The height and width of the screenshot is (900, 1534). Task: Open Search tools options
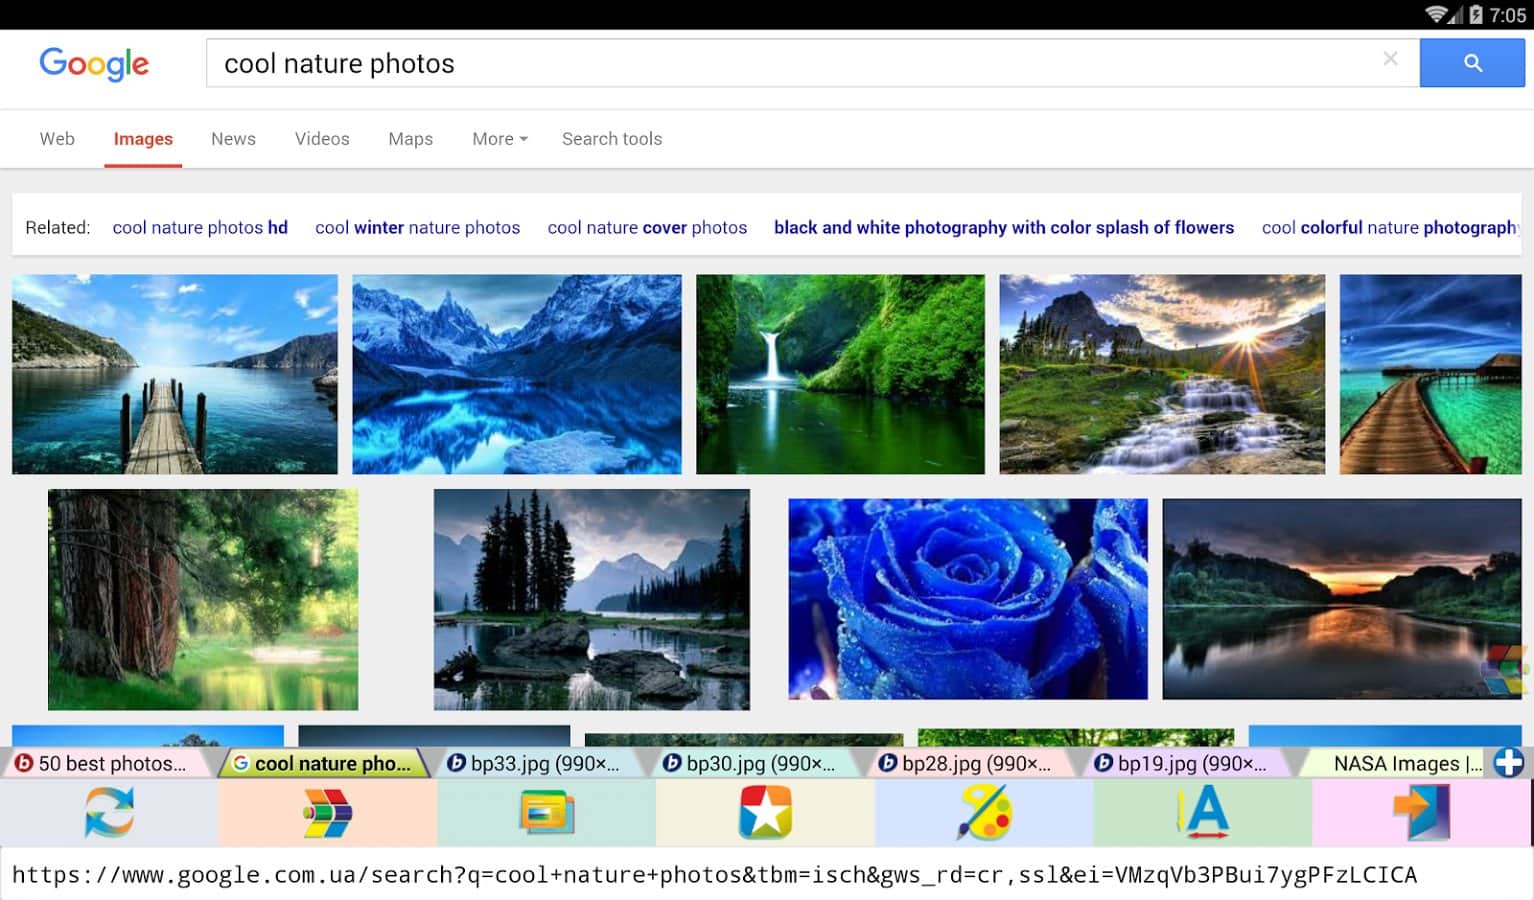pos(612,139)
